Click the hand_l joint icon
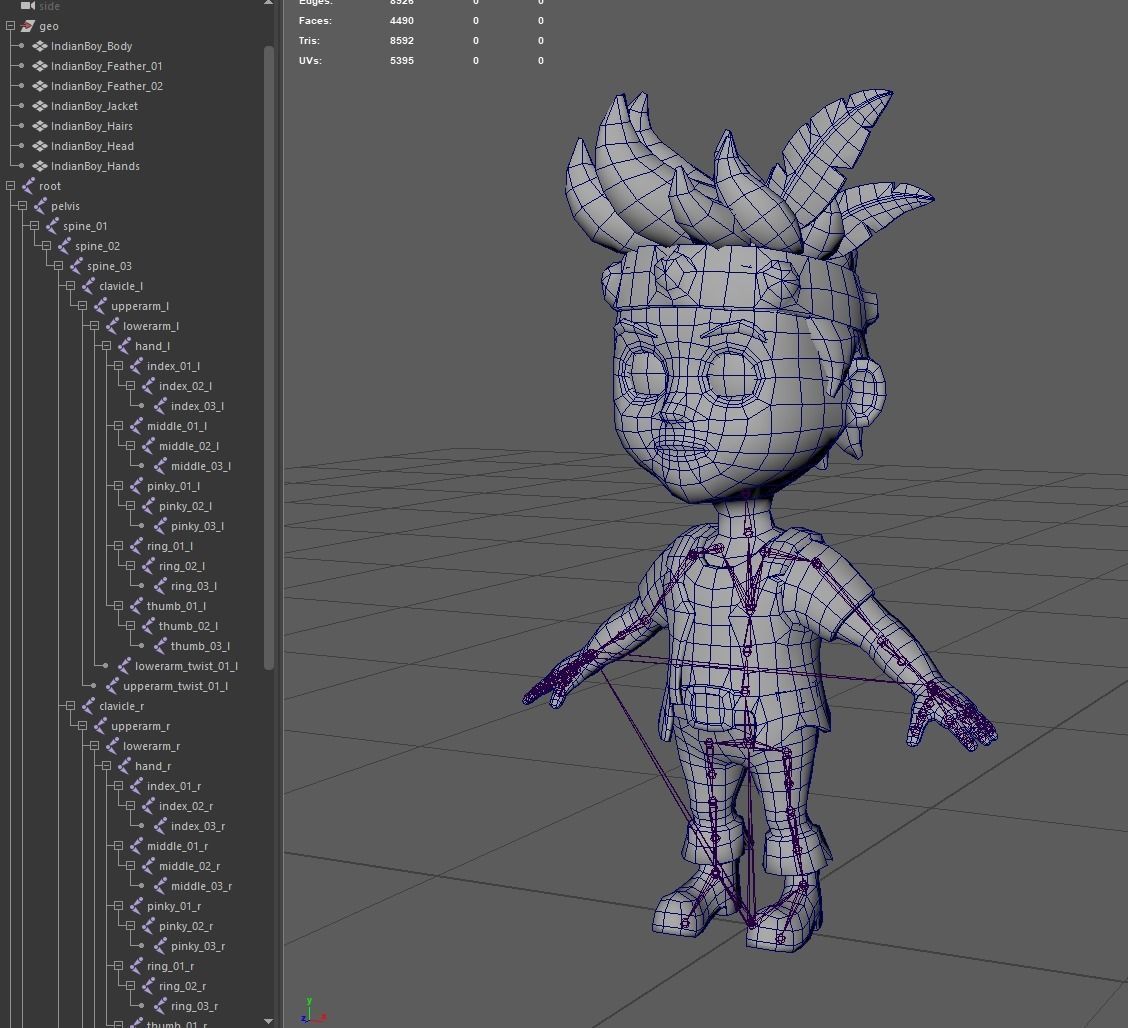The height and width of the screenshot is (1028, 1128). 124,346
